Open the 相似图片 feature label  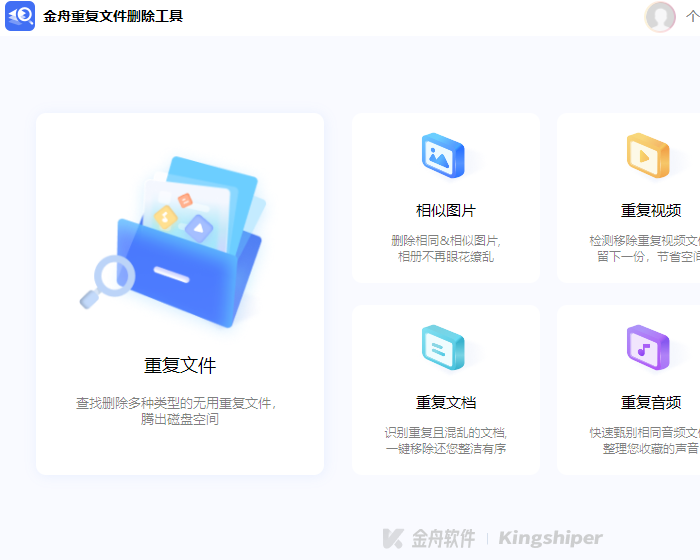[x=446, y=211]
